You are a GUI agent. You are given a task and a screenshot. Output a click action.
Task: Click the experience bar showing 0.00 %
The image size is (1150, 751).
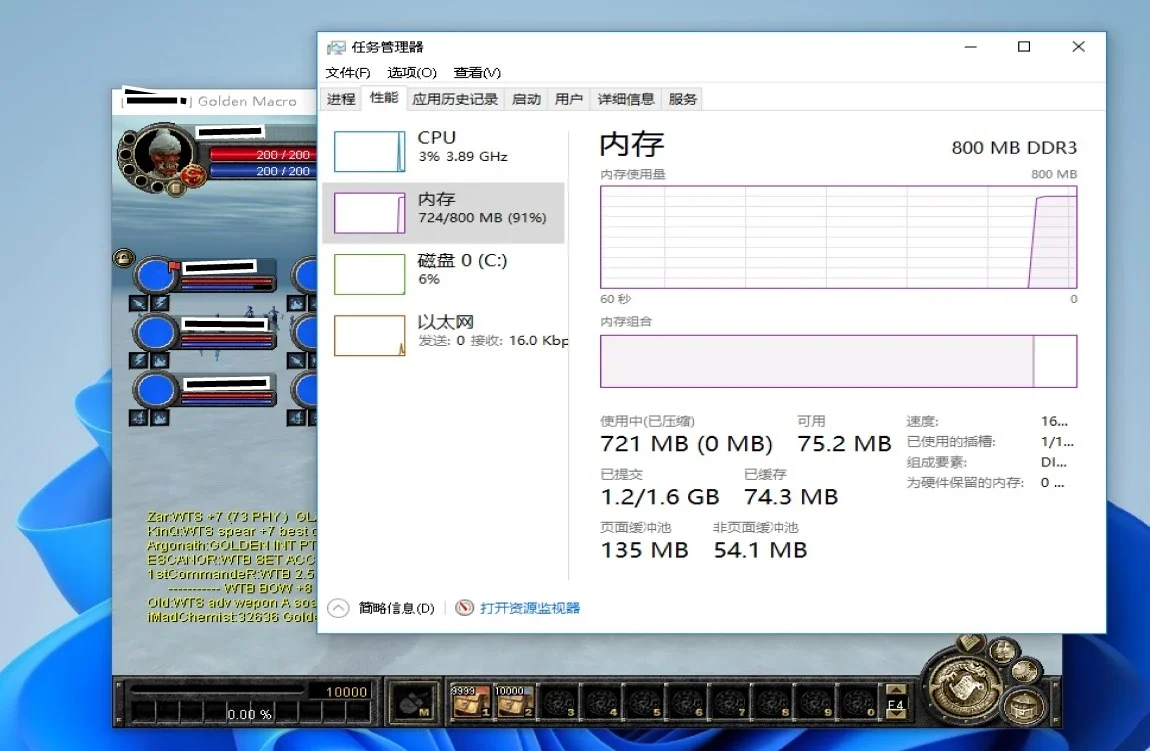click(249, 713)
